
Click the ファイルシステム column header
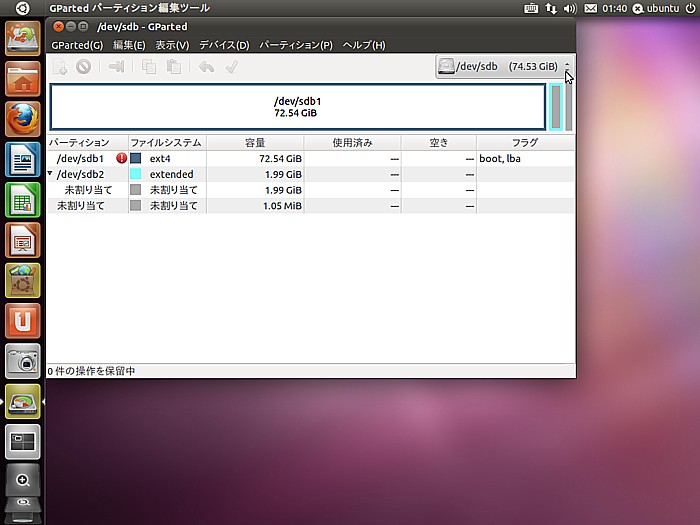[167, 142]
